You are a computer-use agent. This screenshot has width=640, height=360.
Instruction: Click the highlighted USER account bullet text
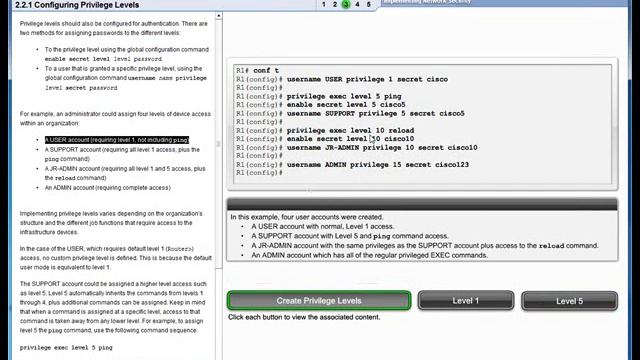point(117,140)
